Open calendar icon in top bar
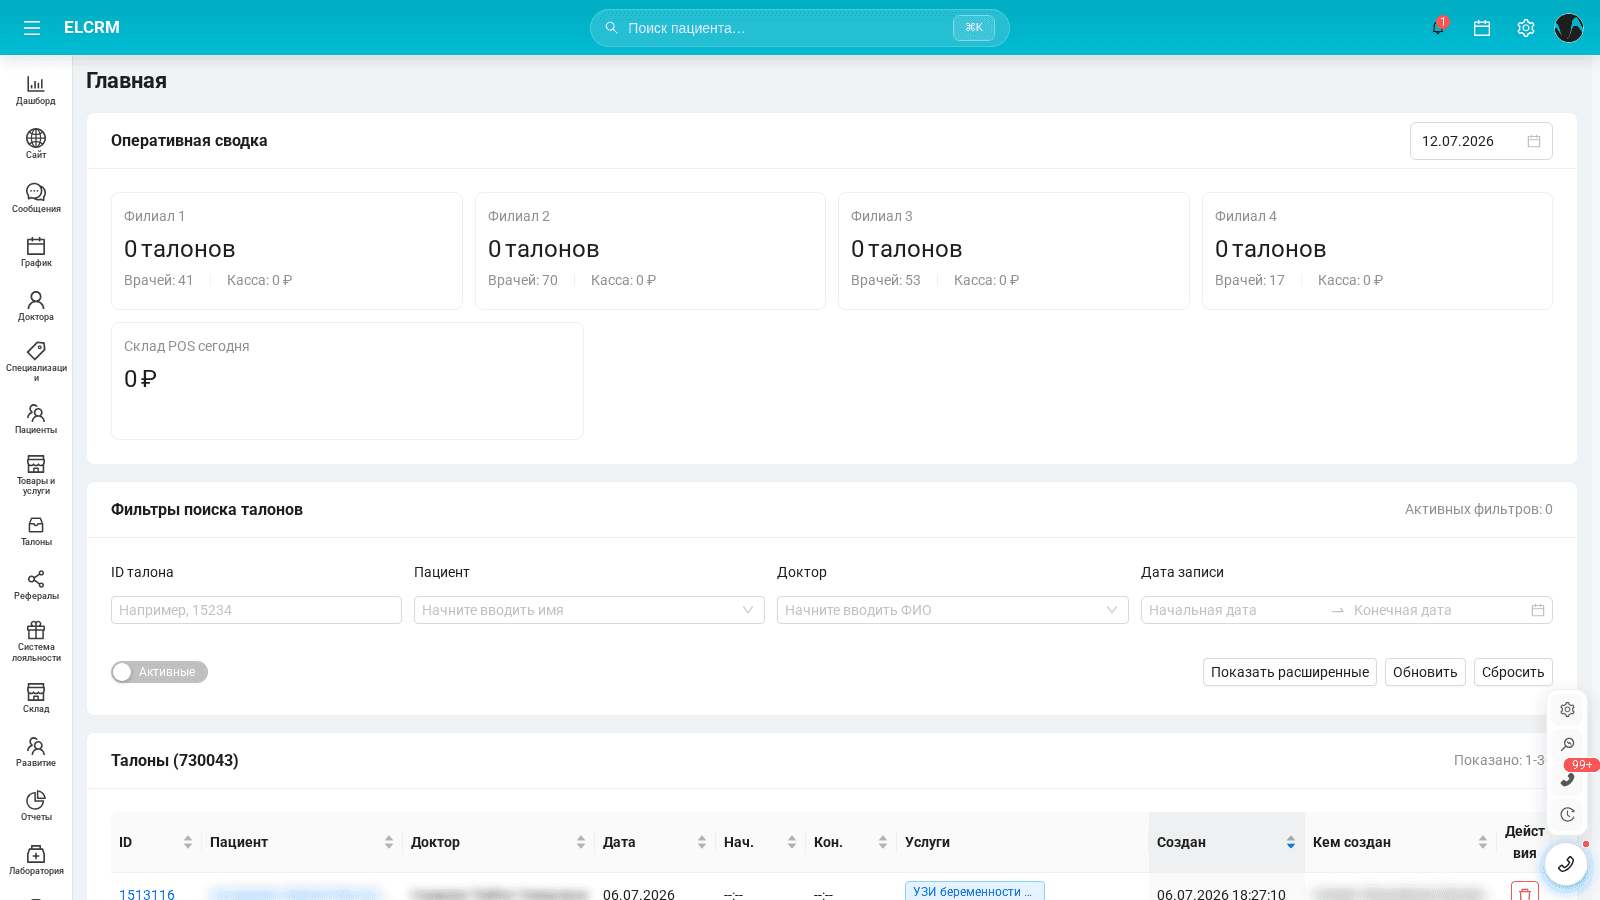Viewport: 1600px width, 900px height. tap(1482, 28)
